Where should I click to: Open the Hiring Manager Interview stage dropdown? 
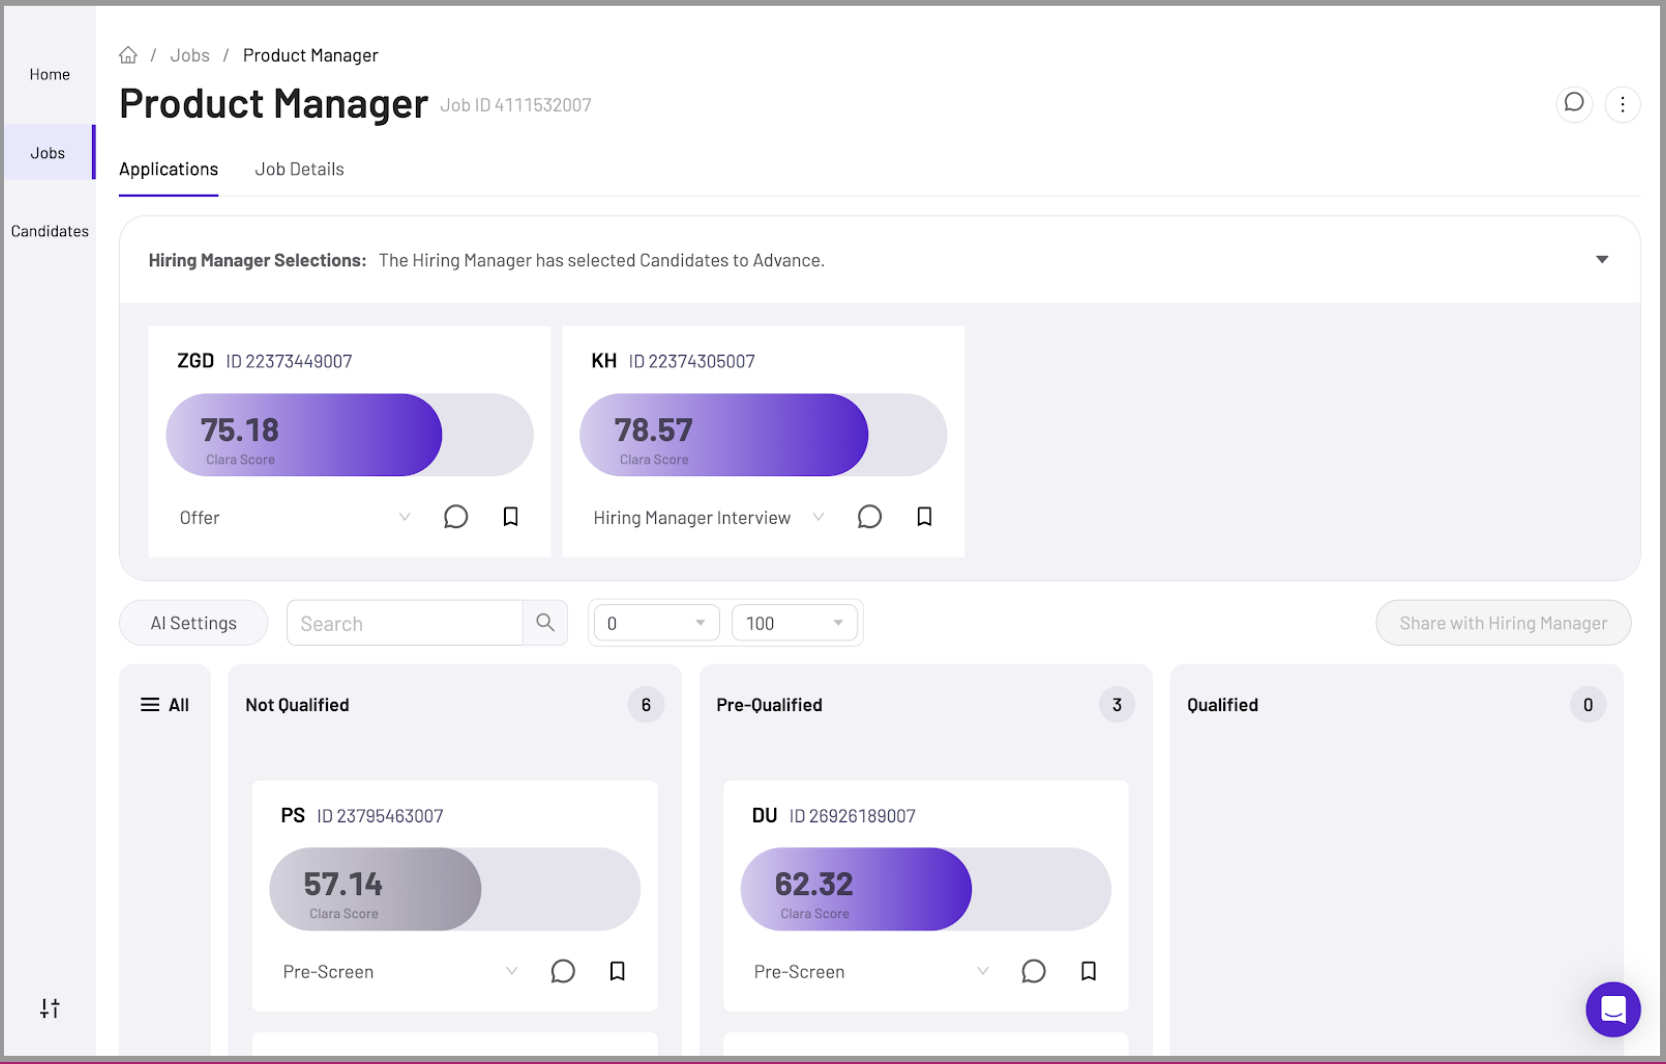coord(818,517)
